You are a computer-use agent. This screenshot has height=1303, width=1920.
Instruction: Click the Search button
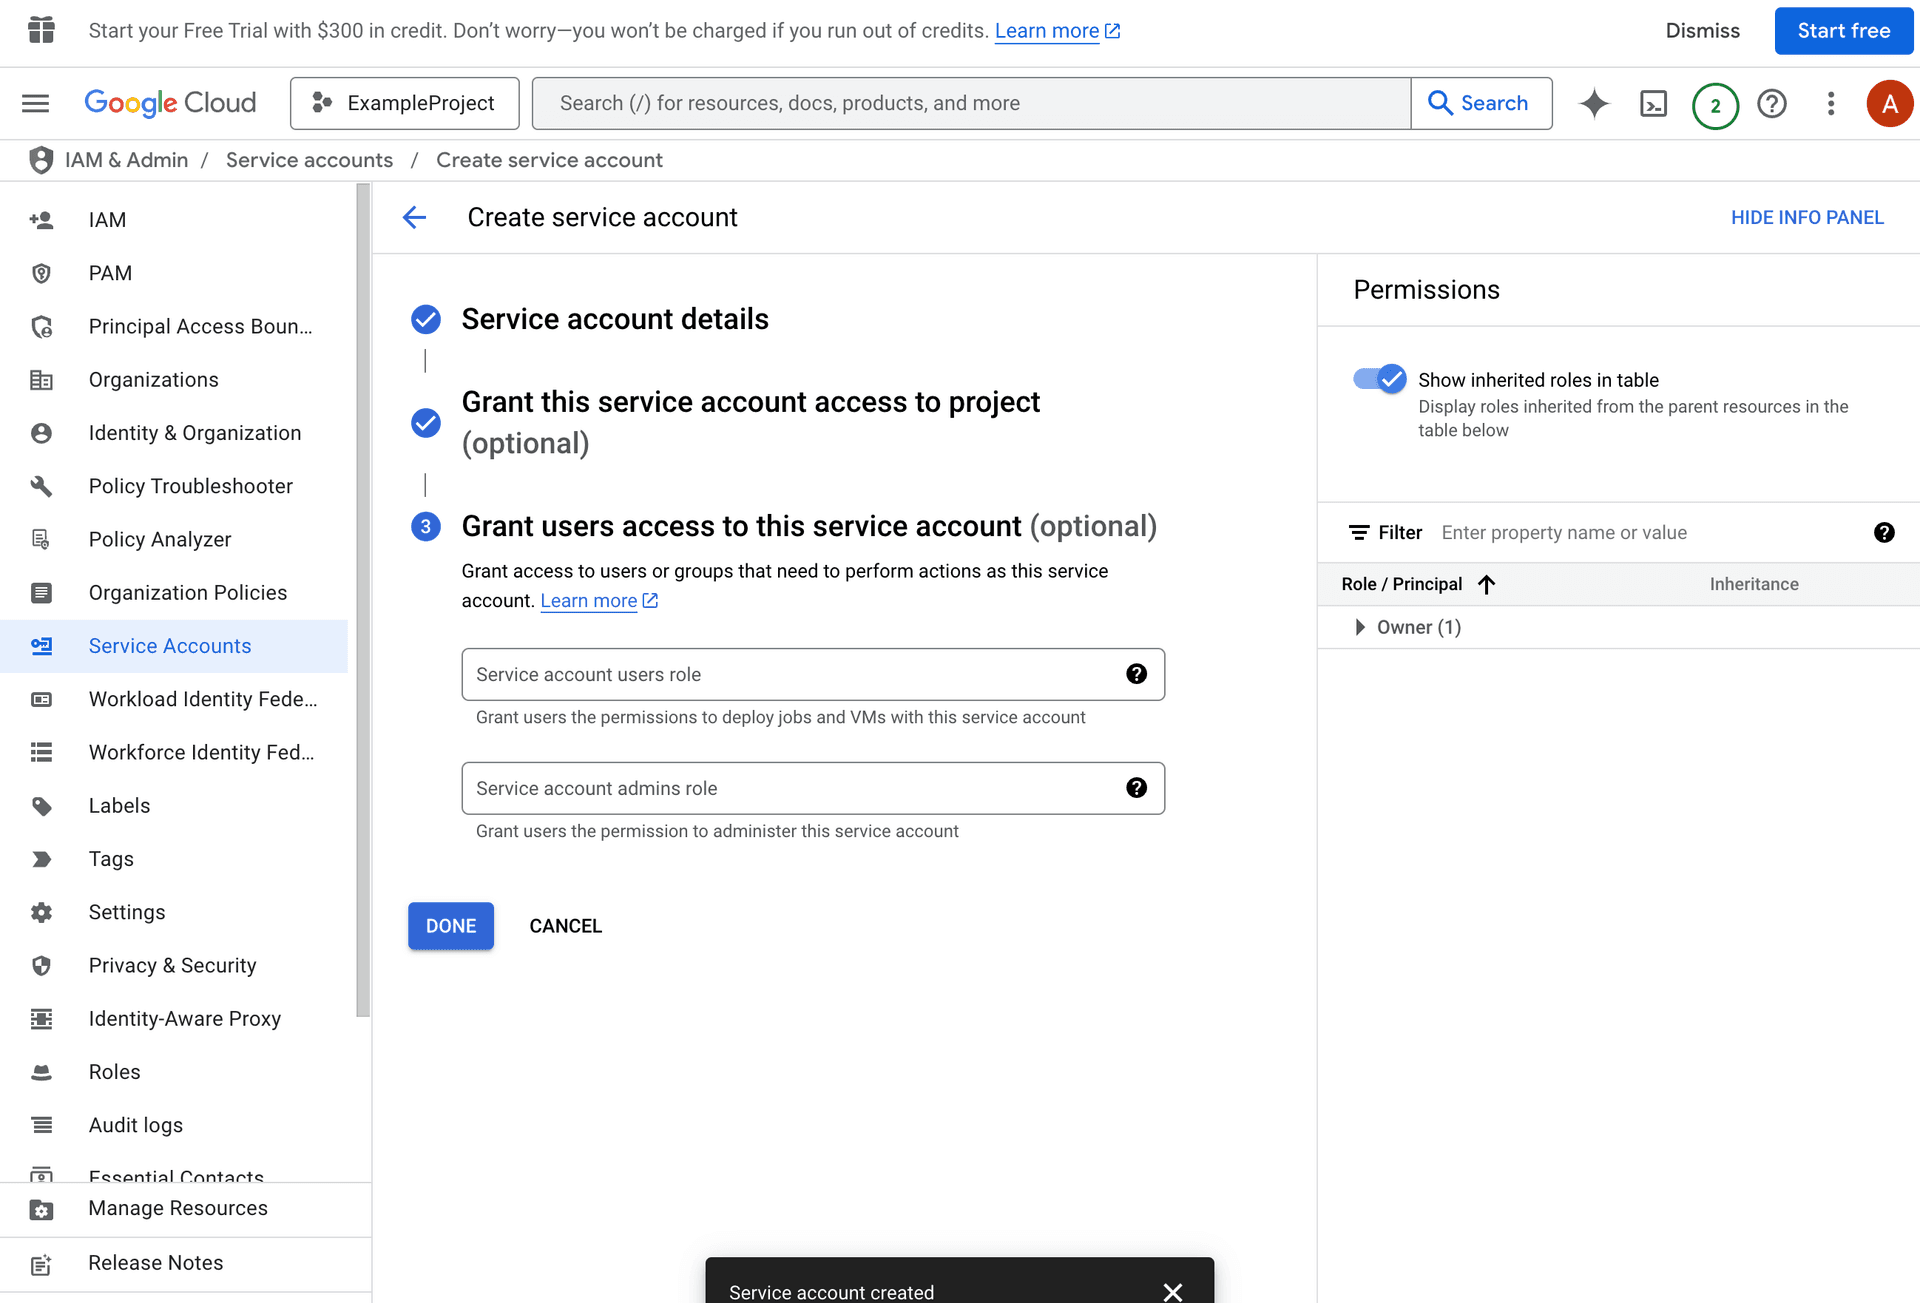pos(1481,103)
